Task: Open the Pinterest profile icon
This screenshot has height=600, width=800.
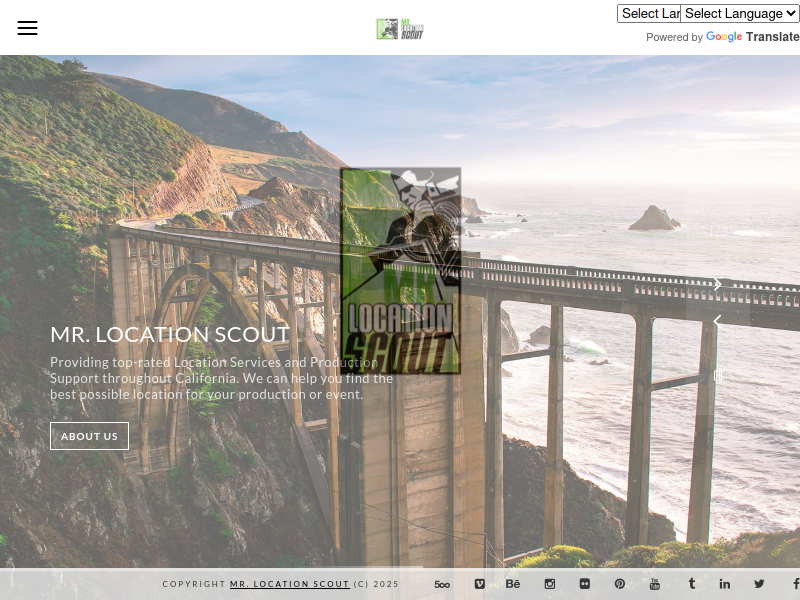Action: tap(620, 584)
